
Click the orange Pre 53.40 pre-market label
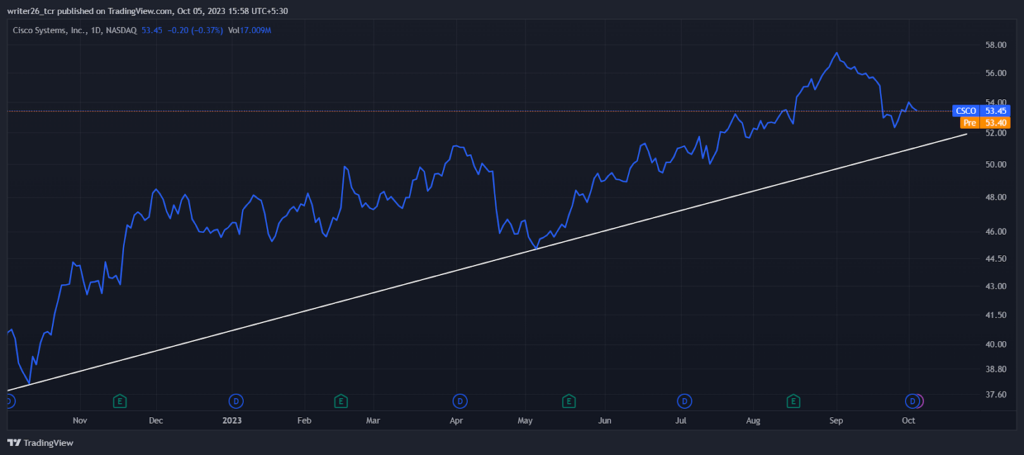(985, 122)
